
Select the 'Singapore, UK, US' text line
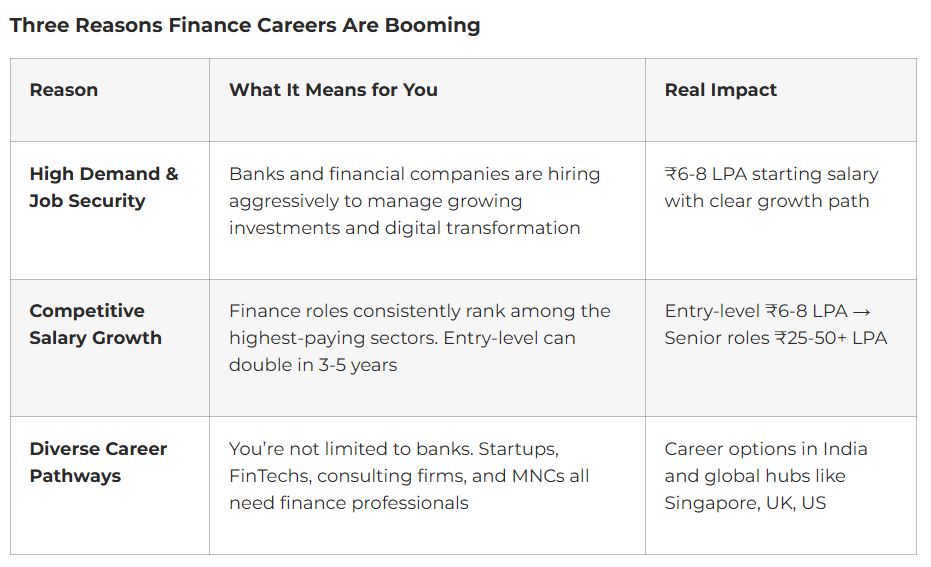point(745,503)
